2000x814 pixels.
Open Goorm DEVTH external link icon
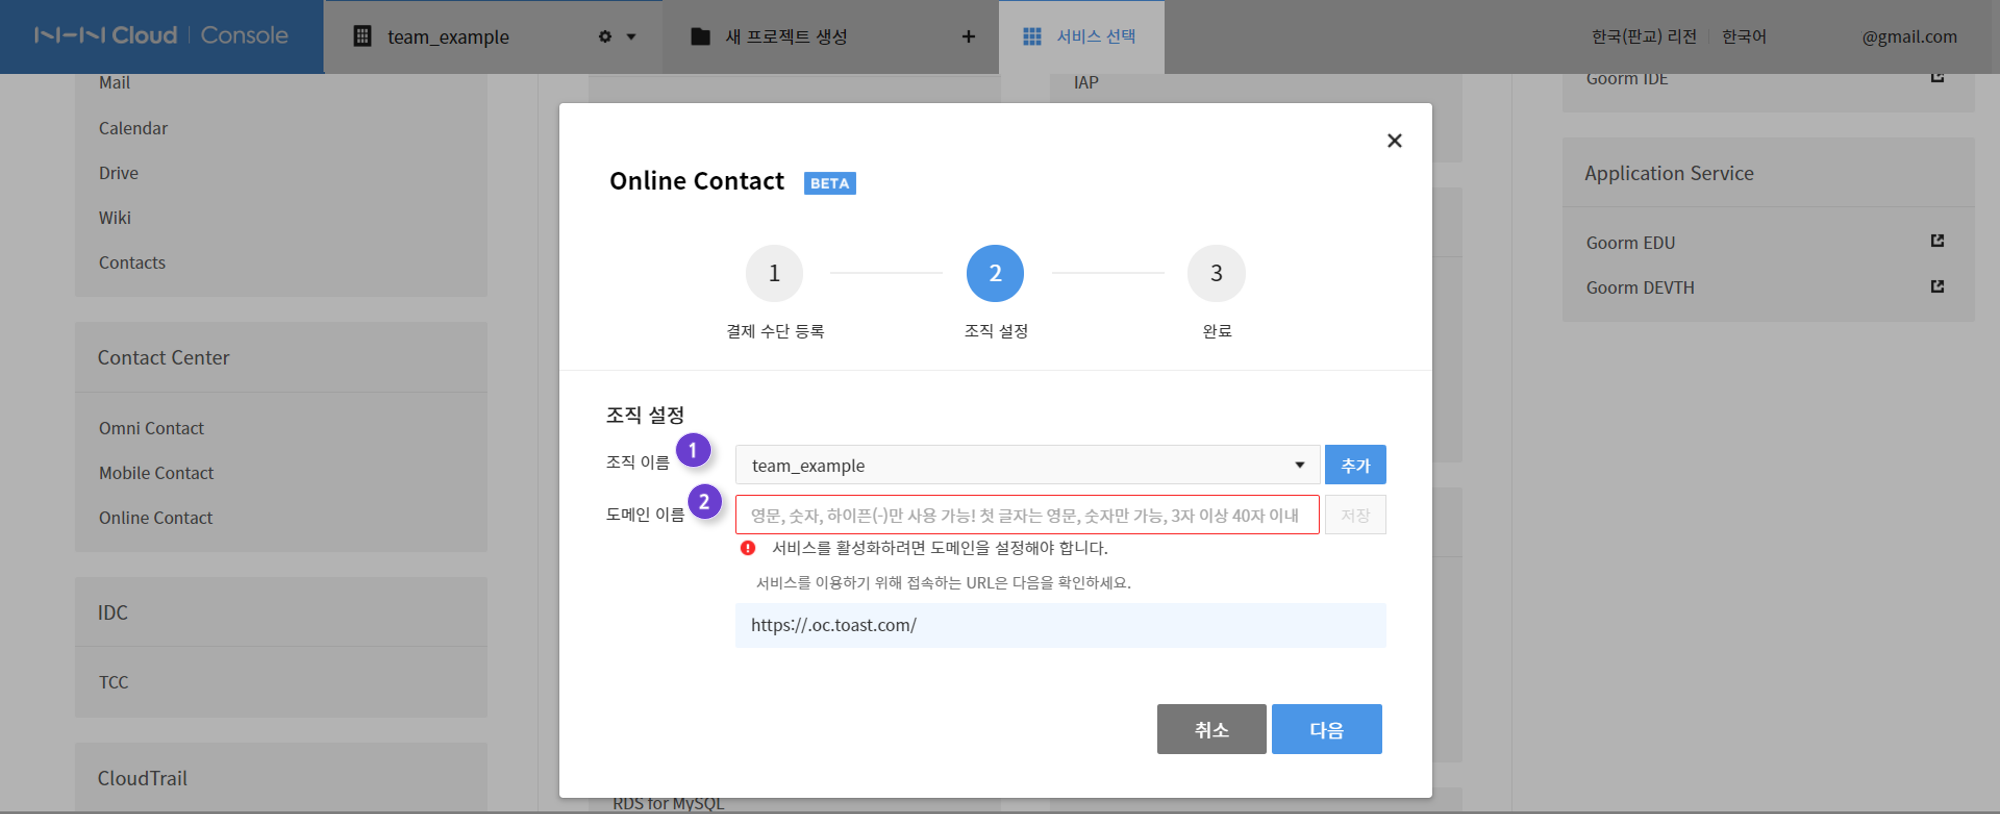click(x=1937, y=286)
